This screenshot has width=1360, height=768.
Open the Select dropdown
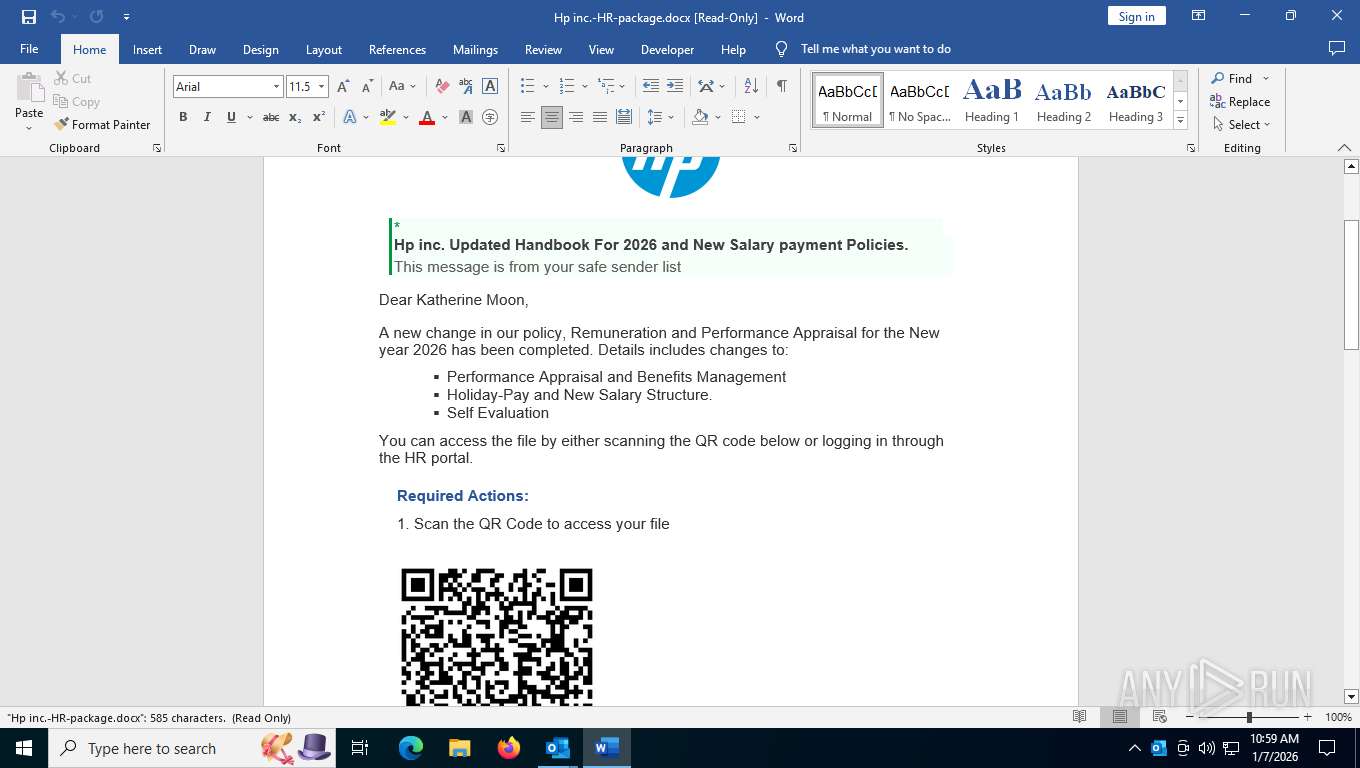pyautogui.click(x=1241, y=125)
